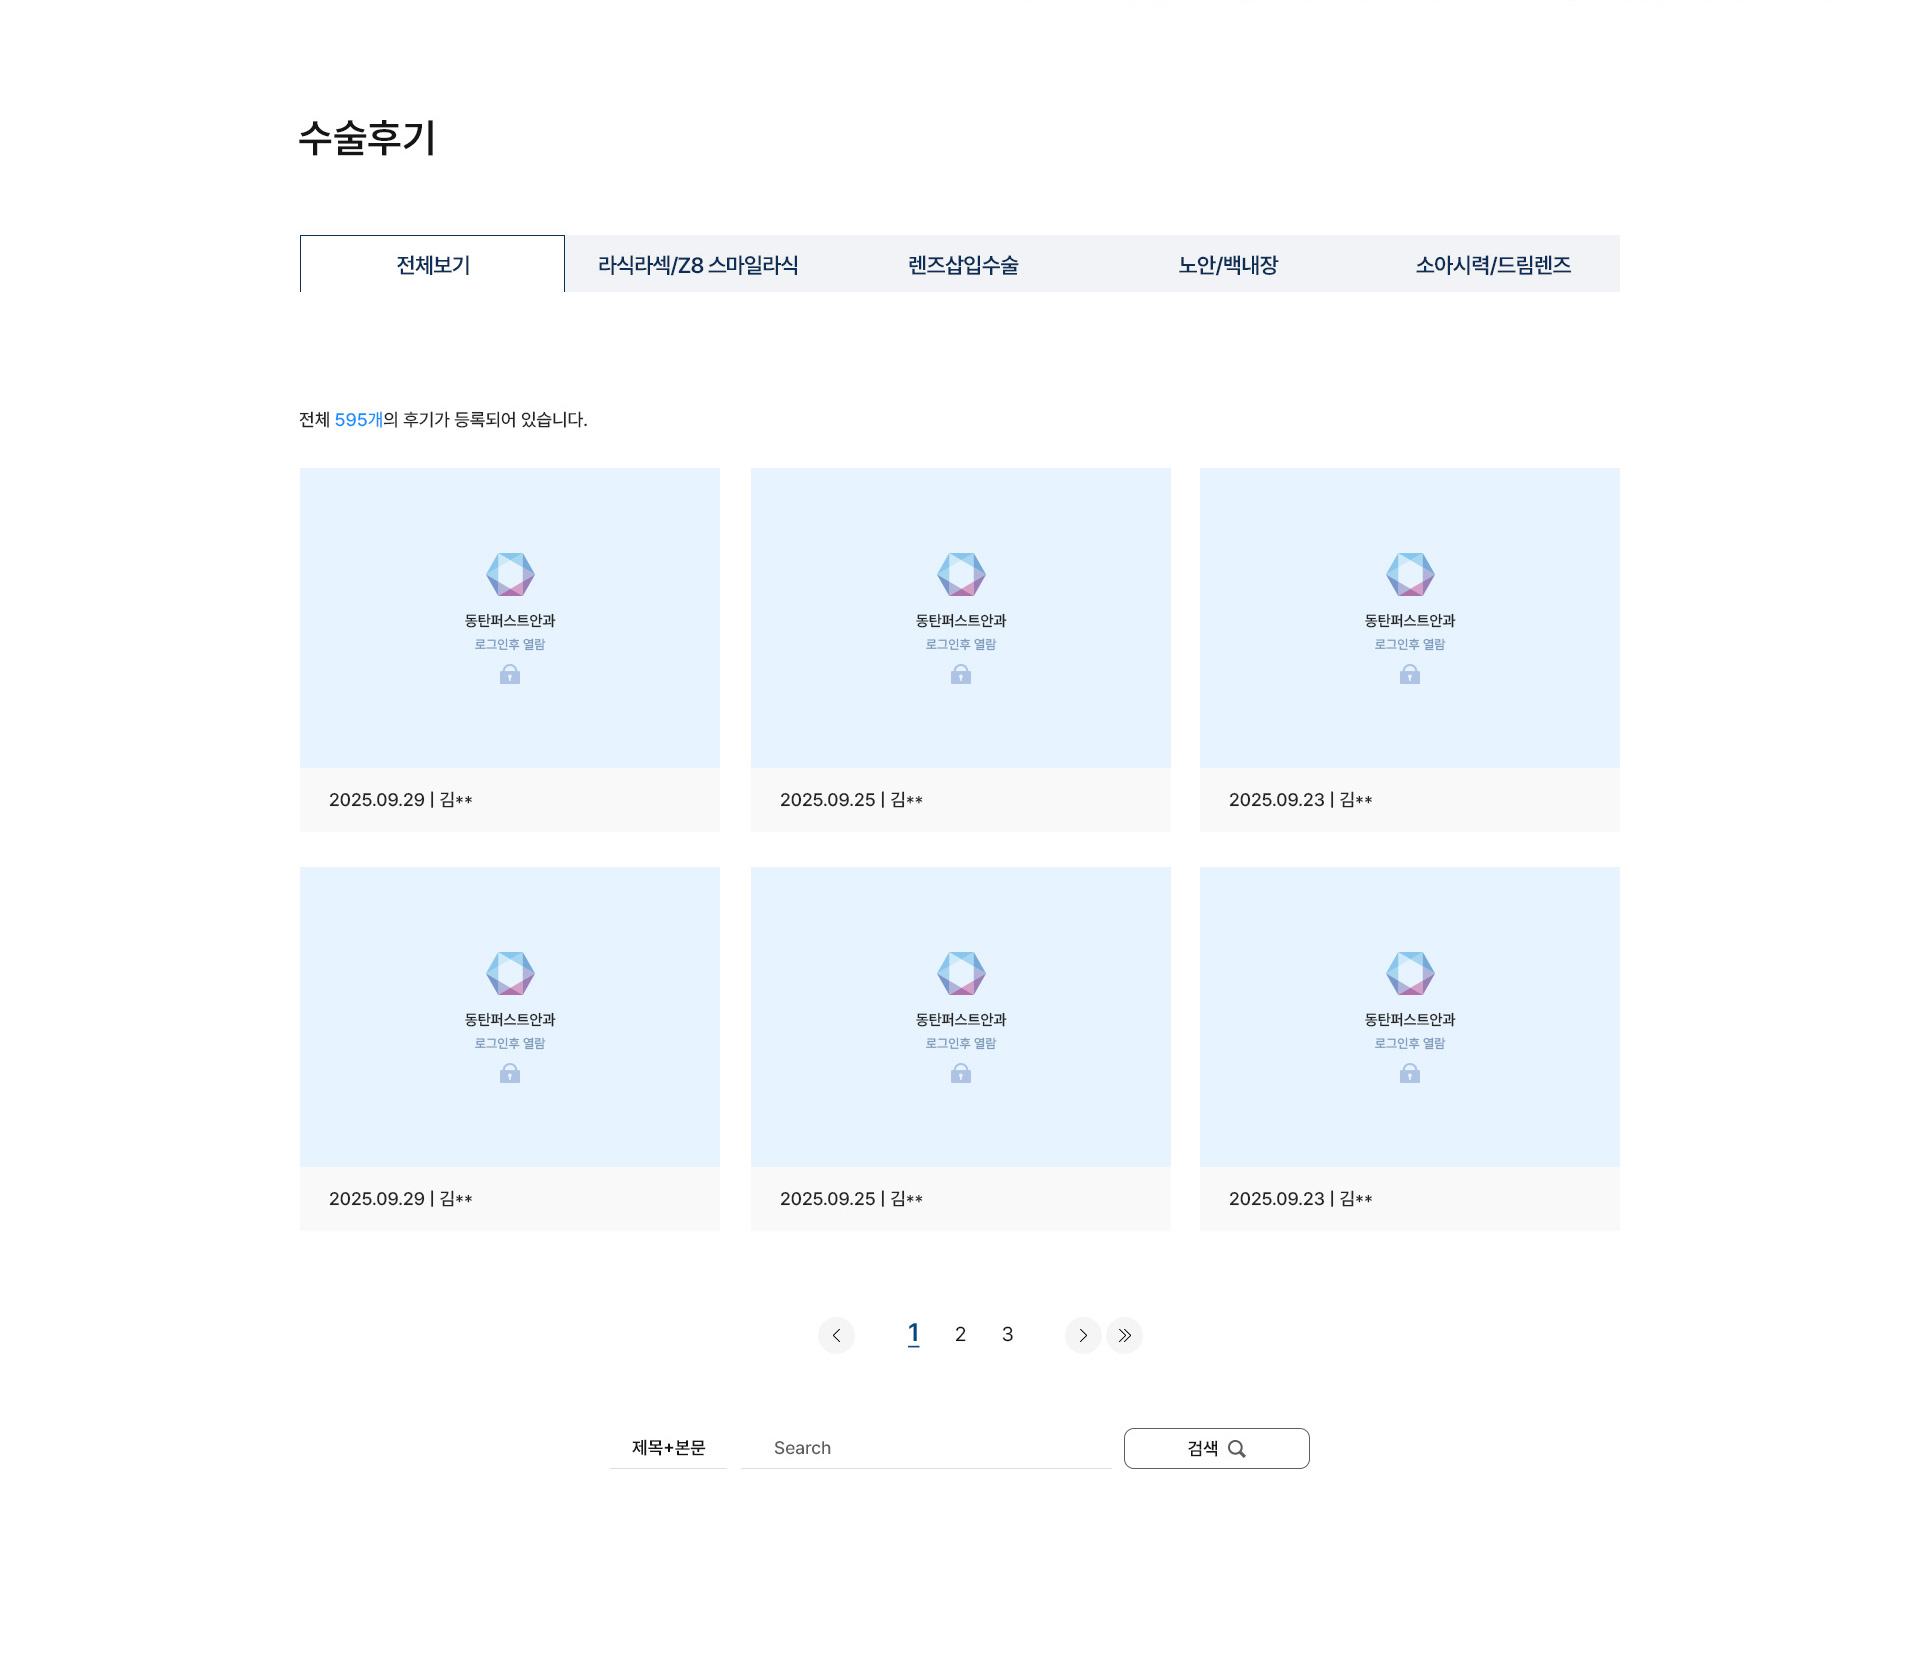Click lock icon on top-right review card

click(x=1410, y=675)
